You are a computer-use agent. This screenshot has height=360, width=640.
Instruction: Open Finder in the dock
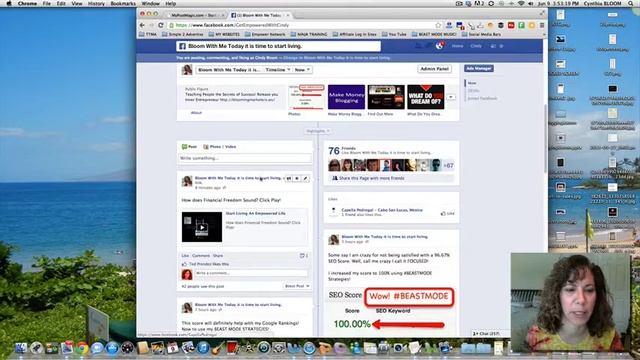pos(21,348)
